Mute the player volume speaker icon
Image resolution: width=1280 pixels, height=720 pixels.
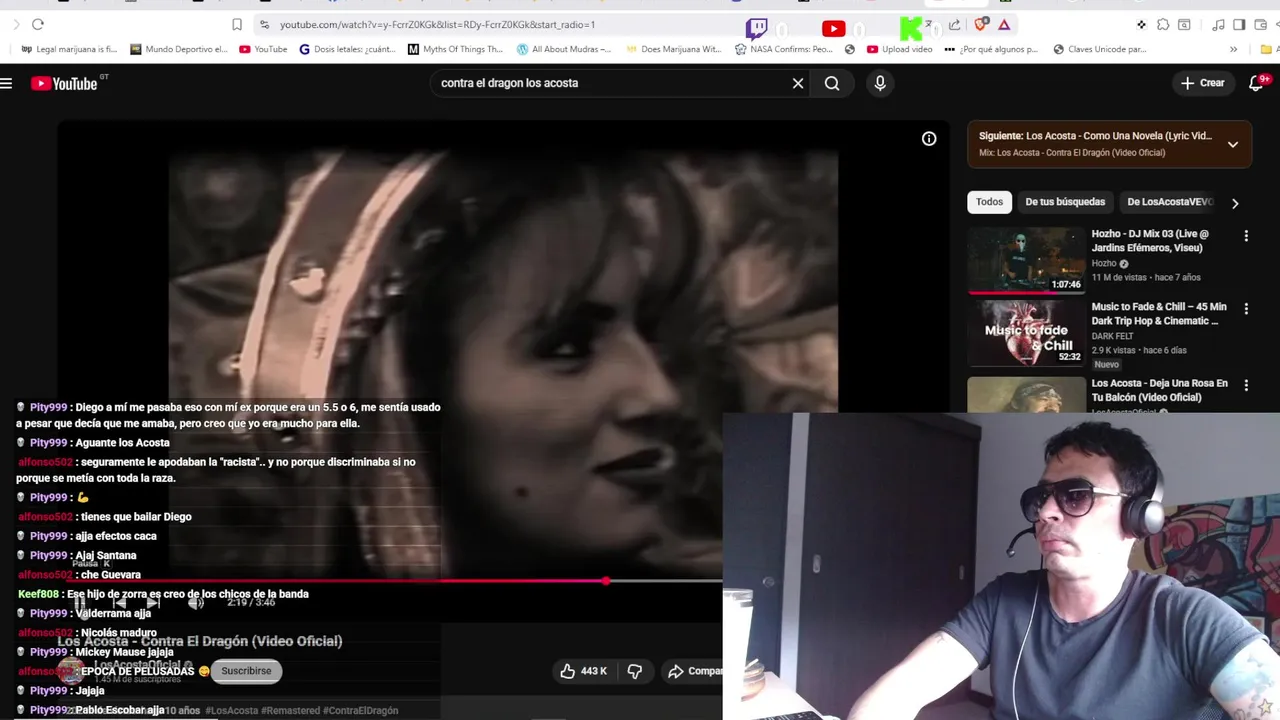(x=196, y=602)
